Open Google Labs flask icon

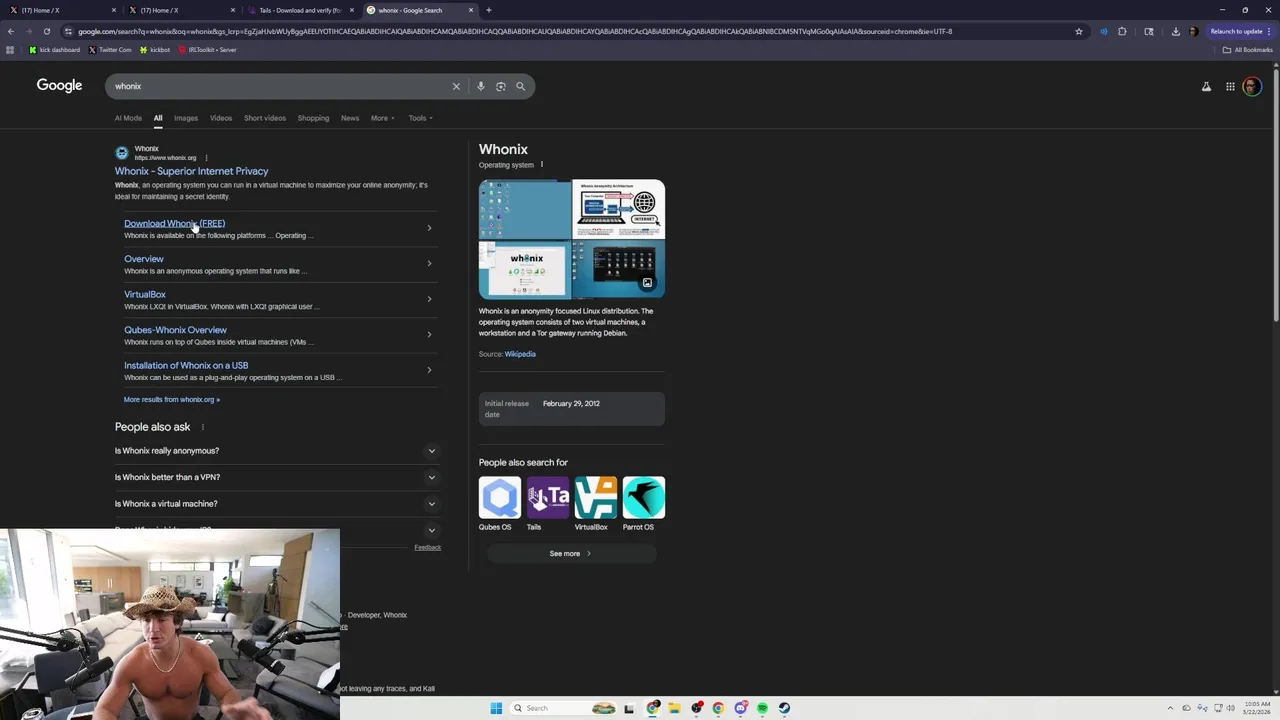[1206, 87]
